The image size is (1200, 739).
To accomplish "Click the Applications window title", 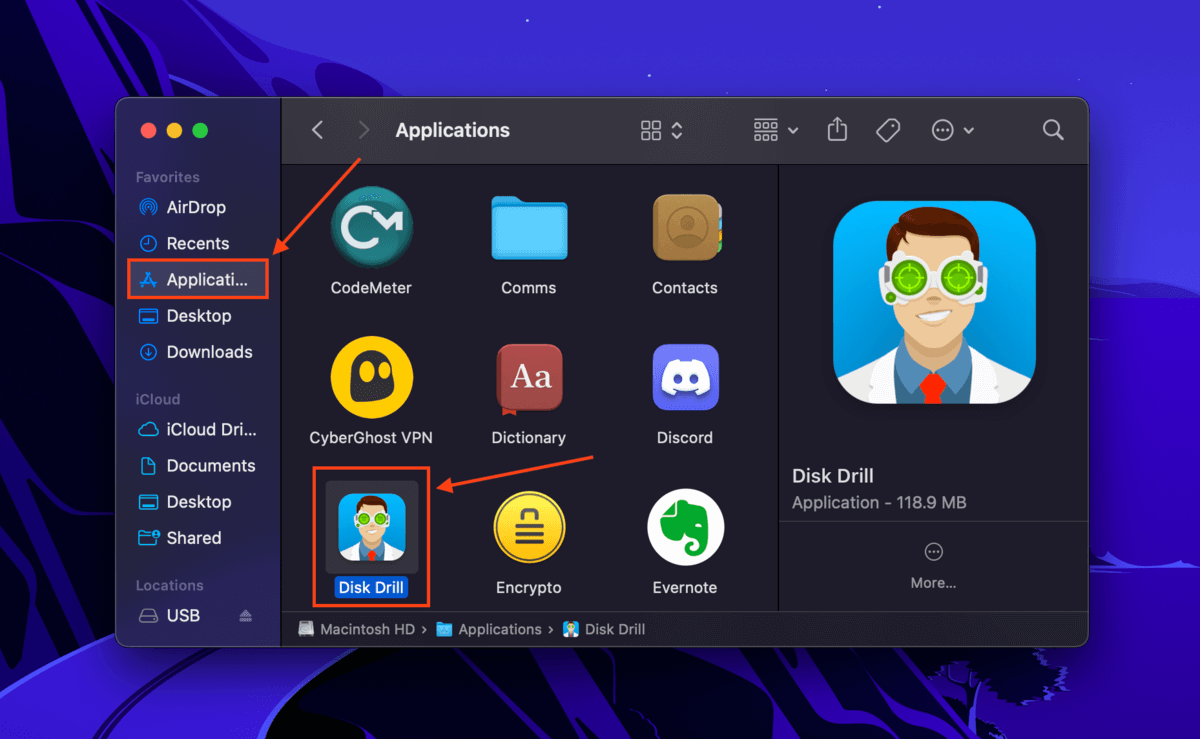I will pos(453,130).
